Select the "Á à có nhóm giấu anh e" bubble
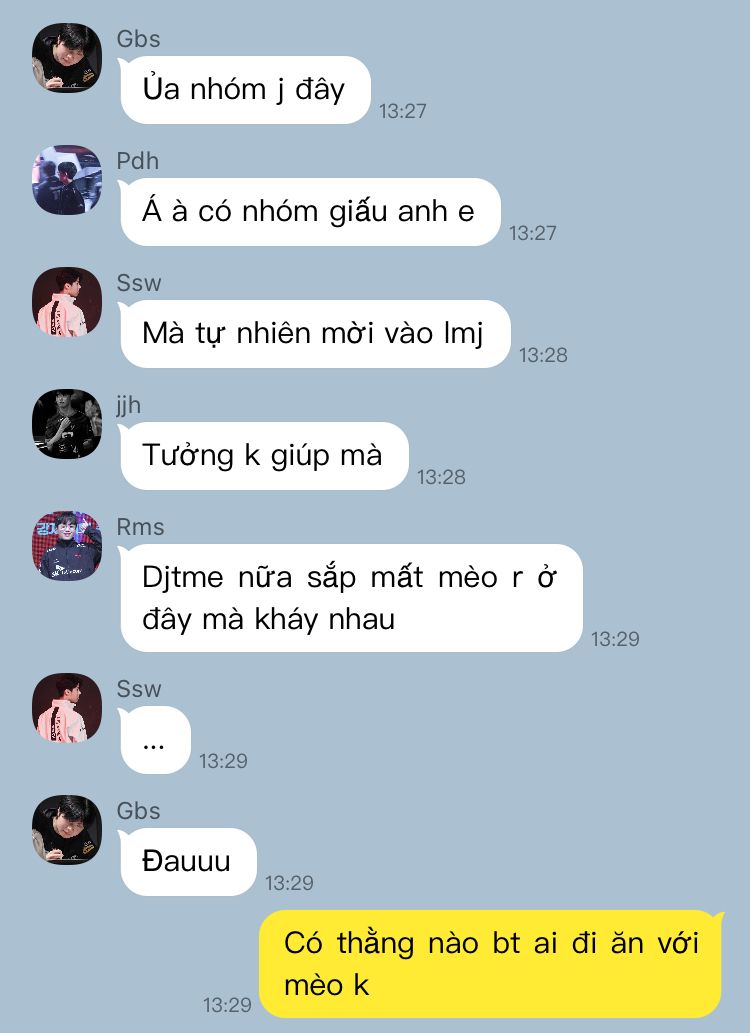The height and width of the screenshot is (1033, 750). pos(309,211)
